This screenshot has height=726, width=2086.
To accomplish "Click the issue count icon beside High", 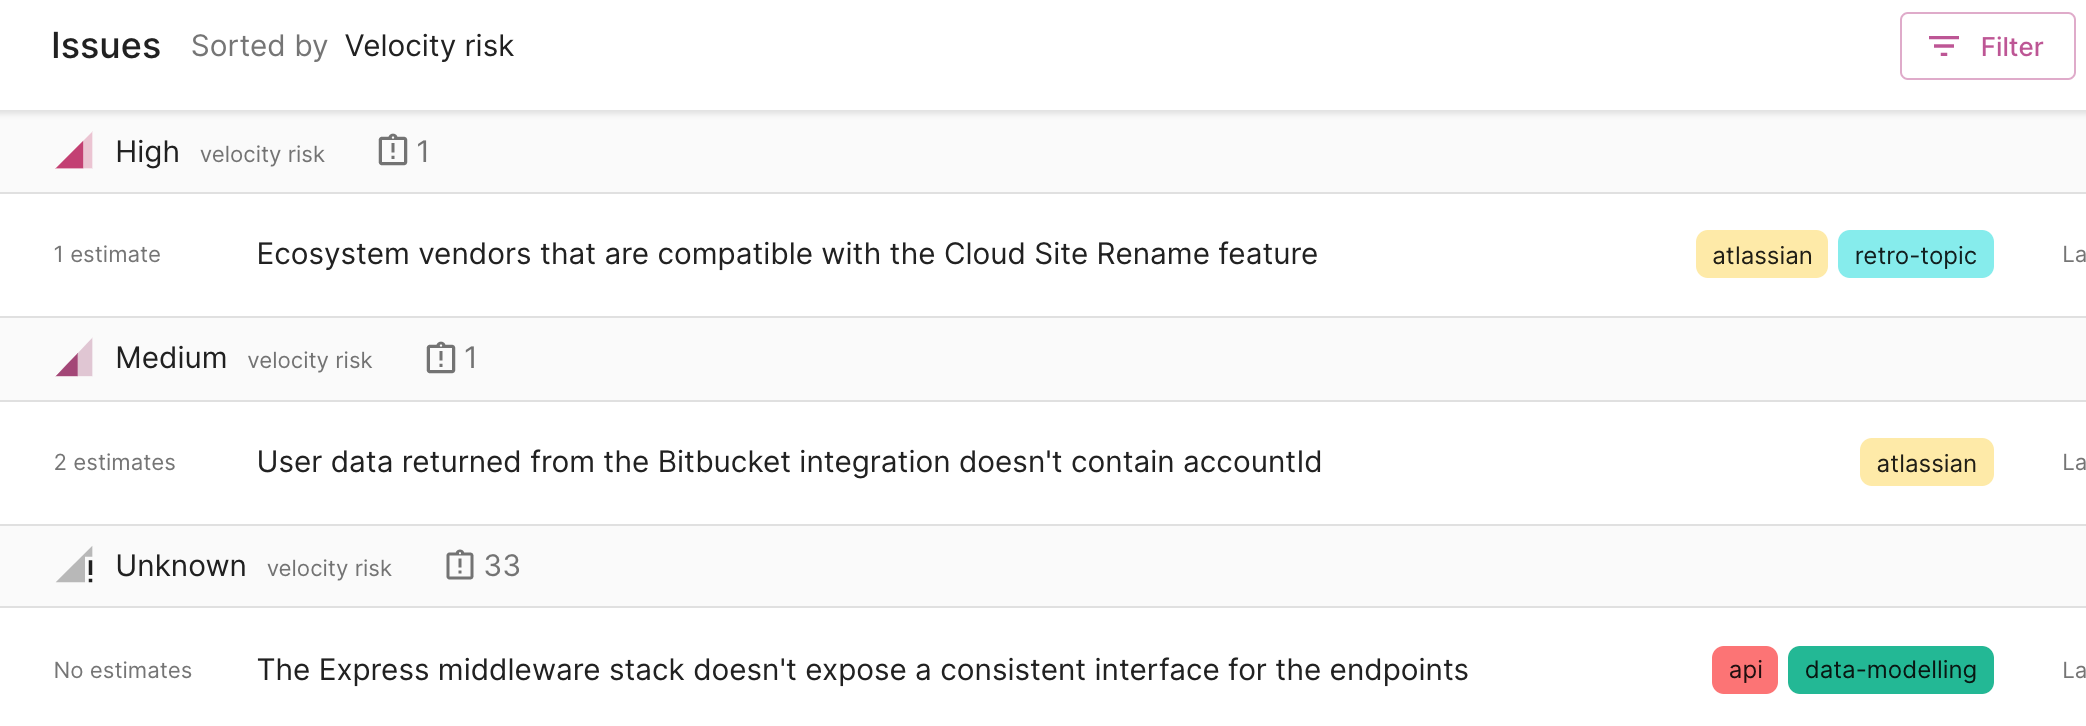I will coord(393,151).
